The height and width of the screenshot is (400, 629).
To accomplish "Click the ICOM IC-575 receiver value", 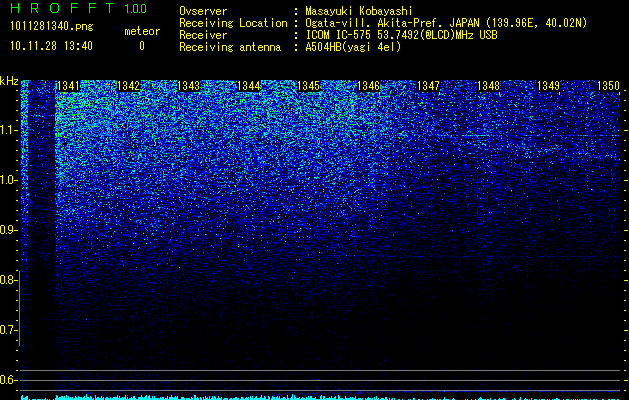I will (x=401, y=35).
